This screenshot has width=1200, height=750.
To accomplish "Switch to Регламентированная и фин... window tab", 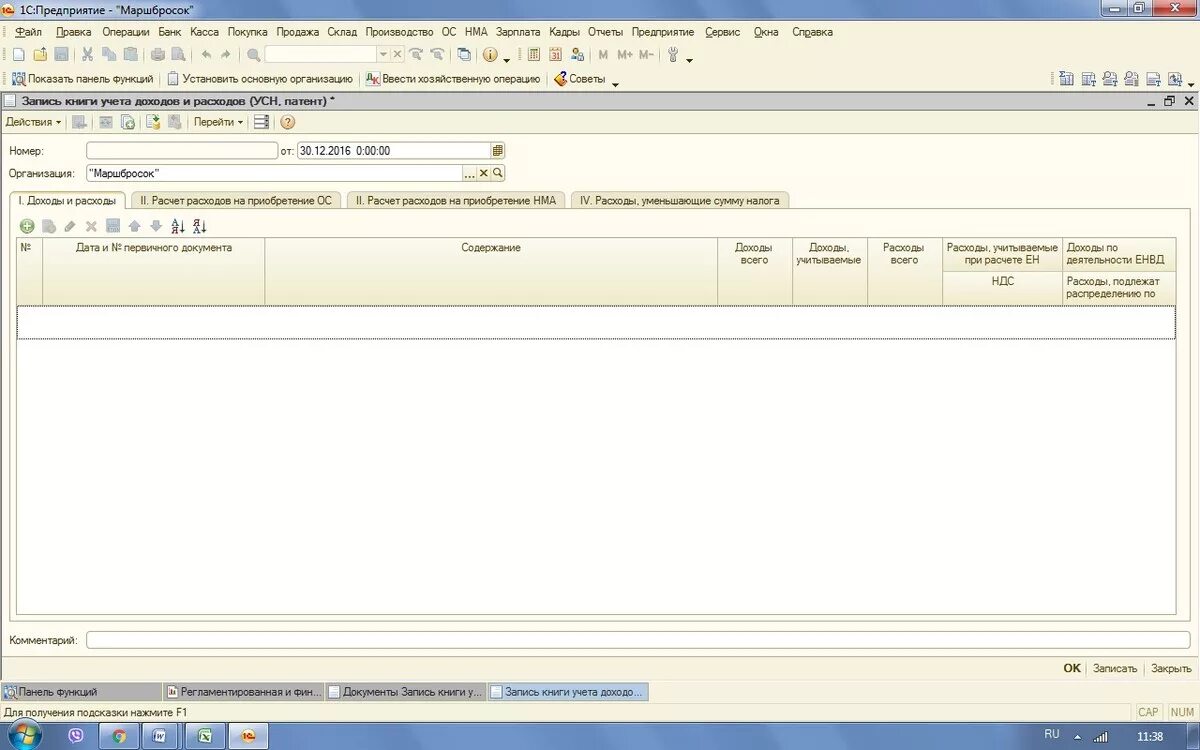I will [243, 691].
